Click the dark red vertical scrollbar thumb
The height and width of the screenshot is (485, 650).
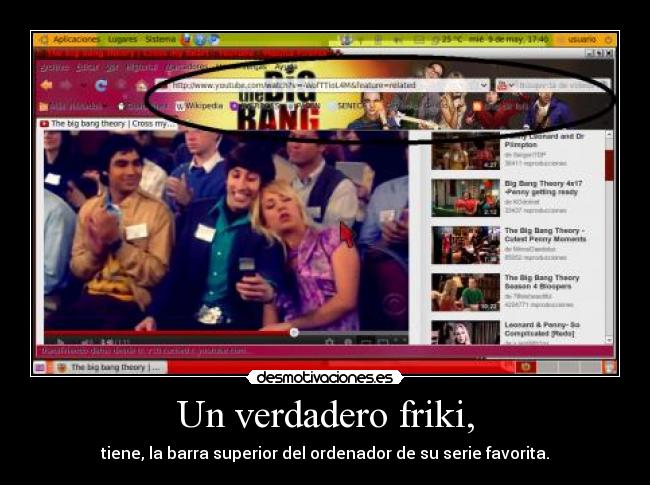609,165
